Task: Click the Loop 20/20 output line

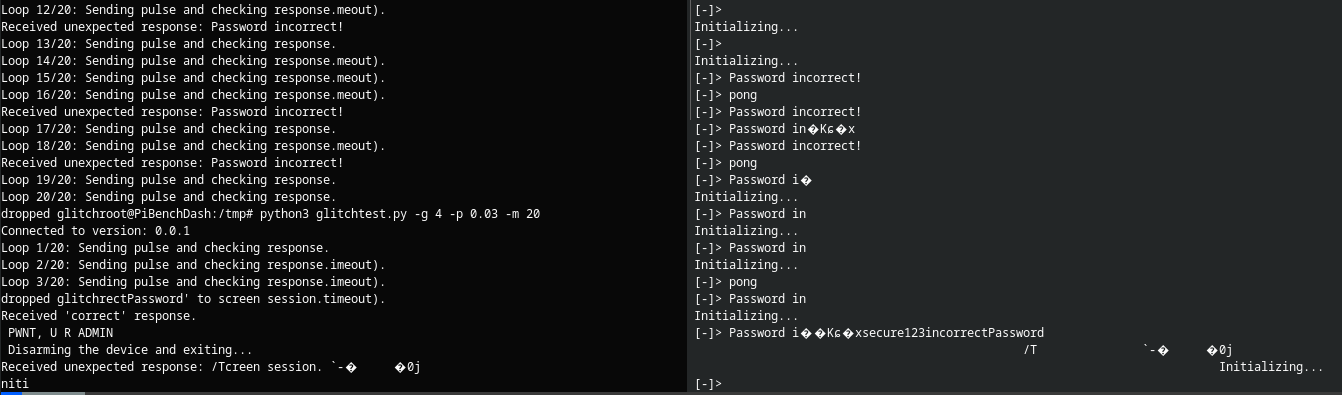Action: (168, 197)
